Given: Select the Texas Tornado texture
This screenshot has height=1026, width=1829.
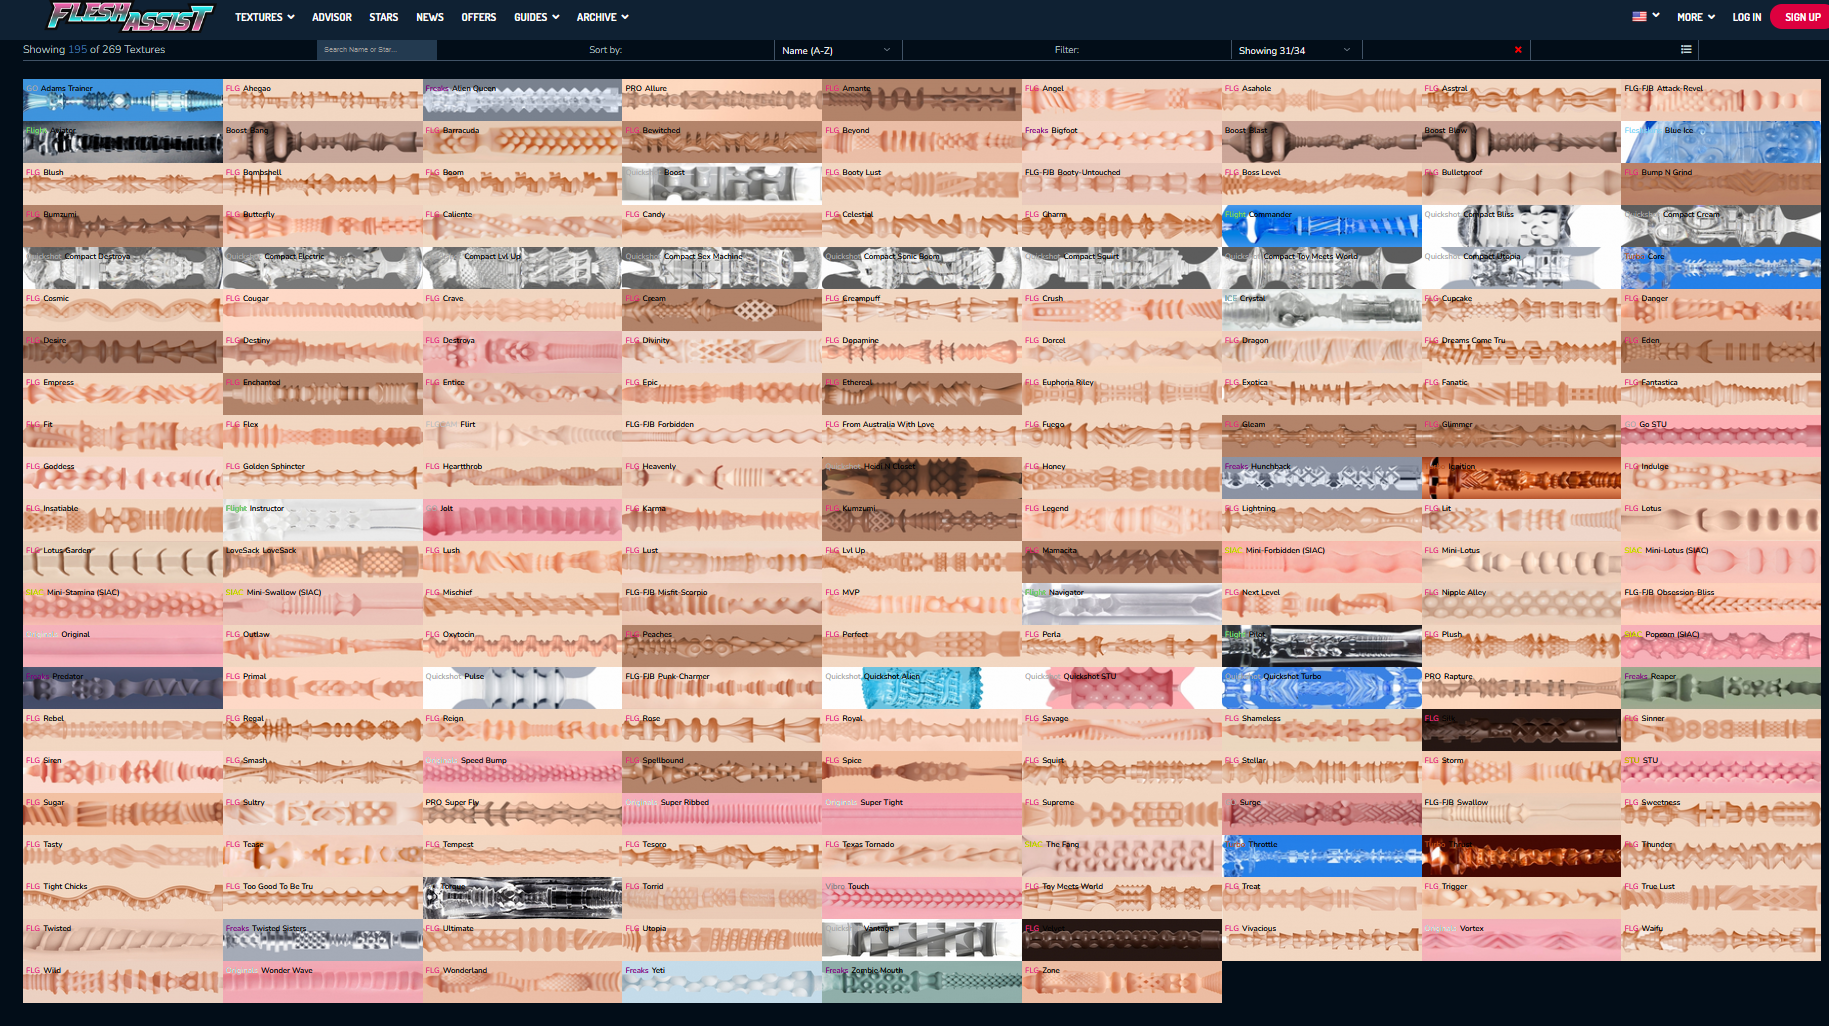Looking at the screenshot, I should click(x=922, y=856).
